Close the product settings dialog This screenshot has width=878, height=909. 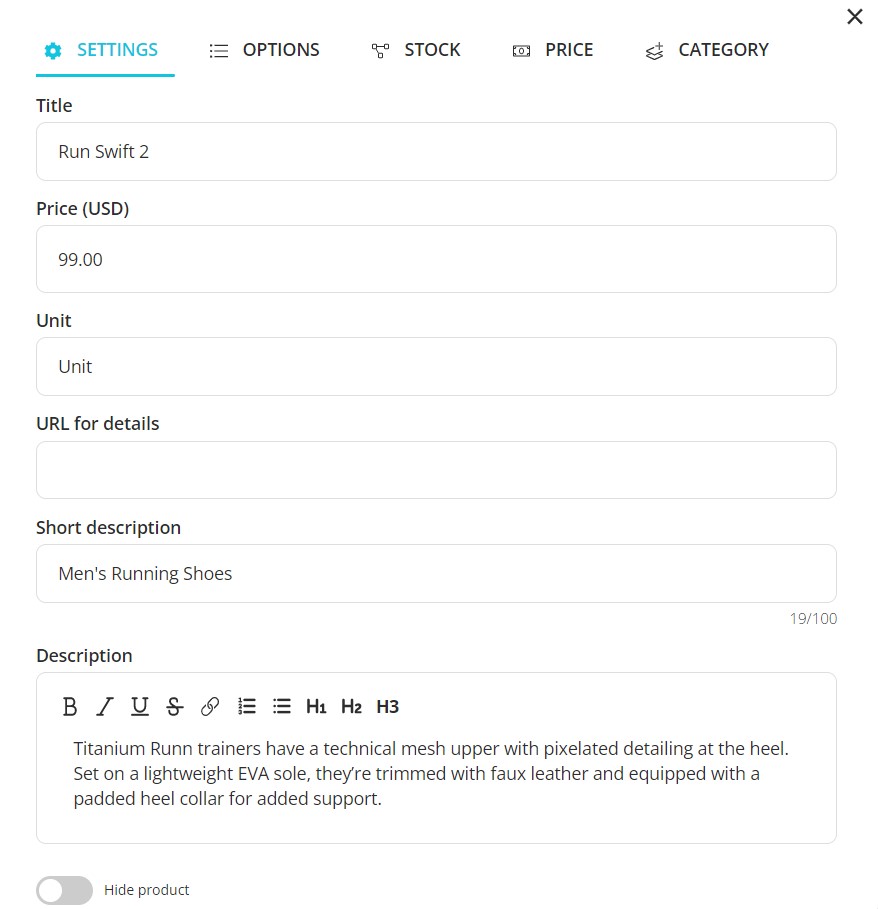[x=855, y=17]
